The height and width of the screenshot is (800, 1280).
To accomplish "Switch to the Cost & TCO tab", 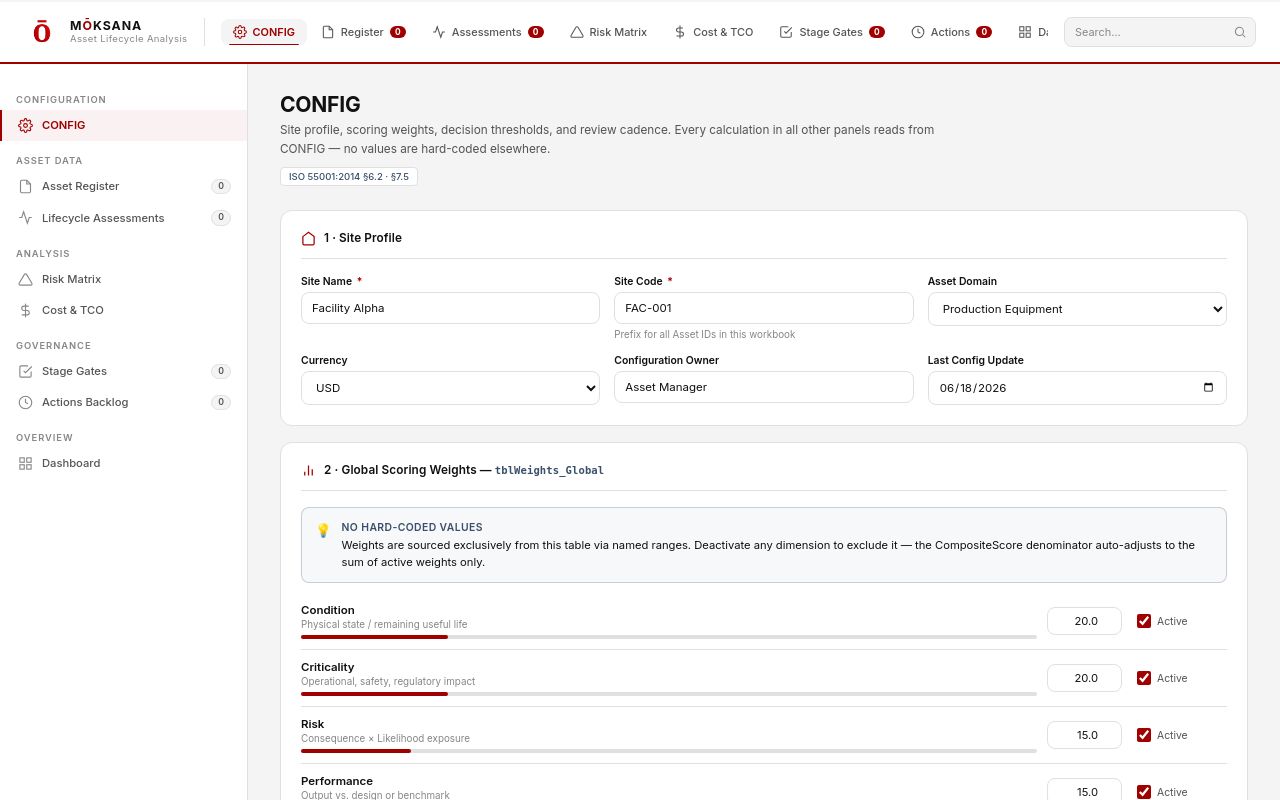I will click(x=713, y=32).
